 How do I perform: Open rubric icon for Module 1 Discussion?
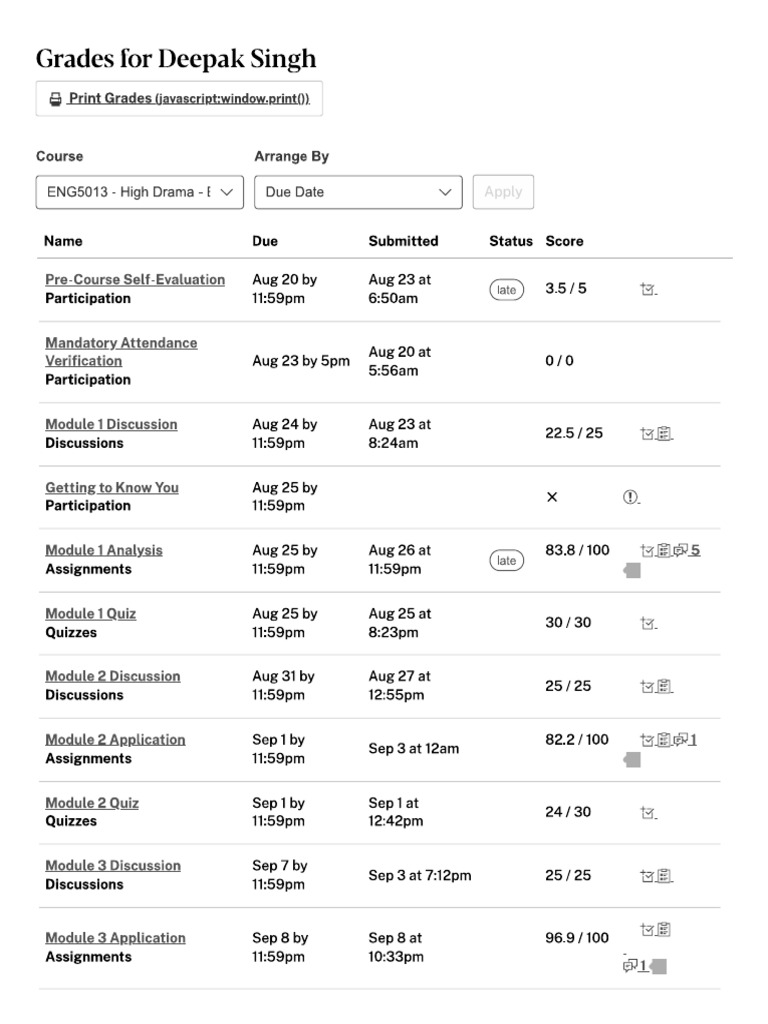[x=665, y=434]
